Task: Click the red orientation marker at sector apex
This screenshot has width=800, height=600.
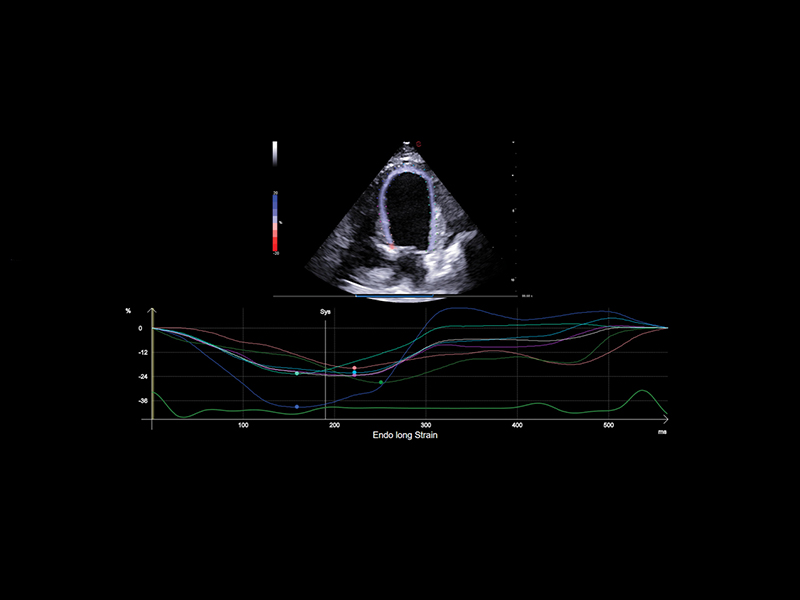Action: [418, 144]
